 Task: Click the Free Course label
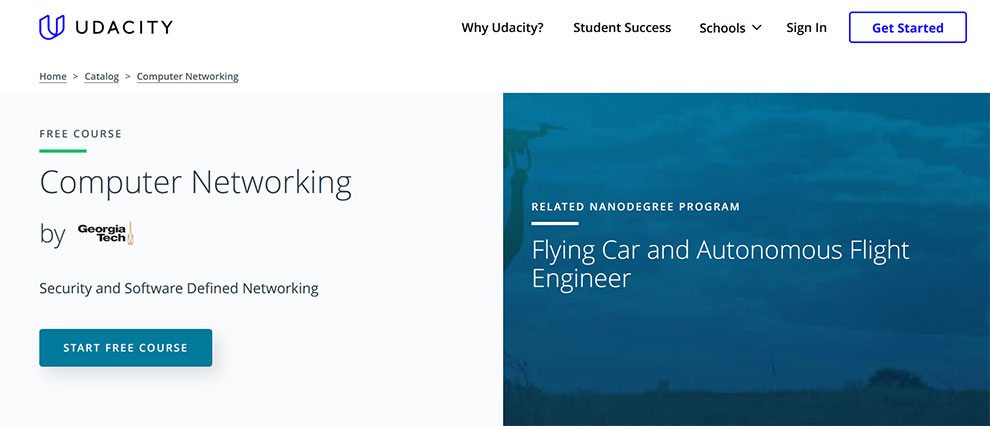tap(80, 134)
